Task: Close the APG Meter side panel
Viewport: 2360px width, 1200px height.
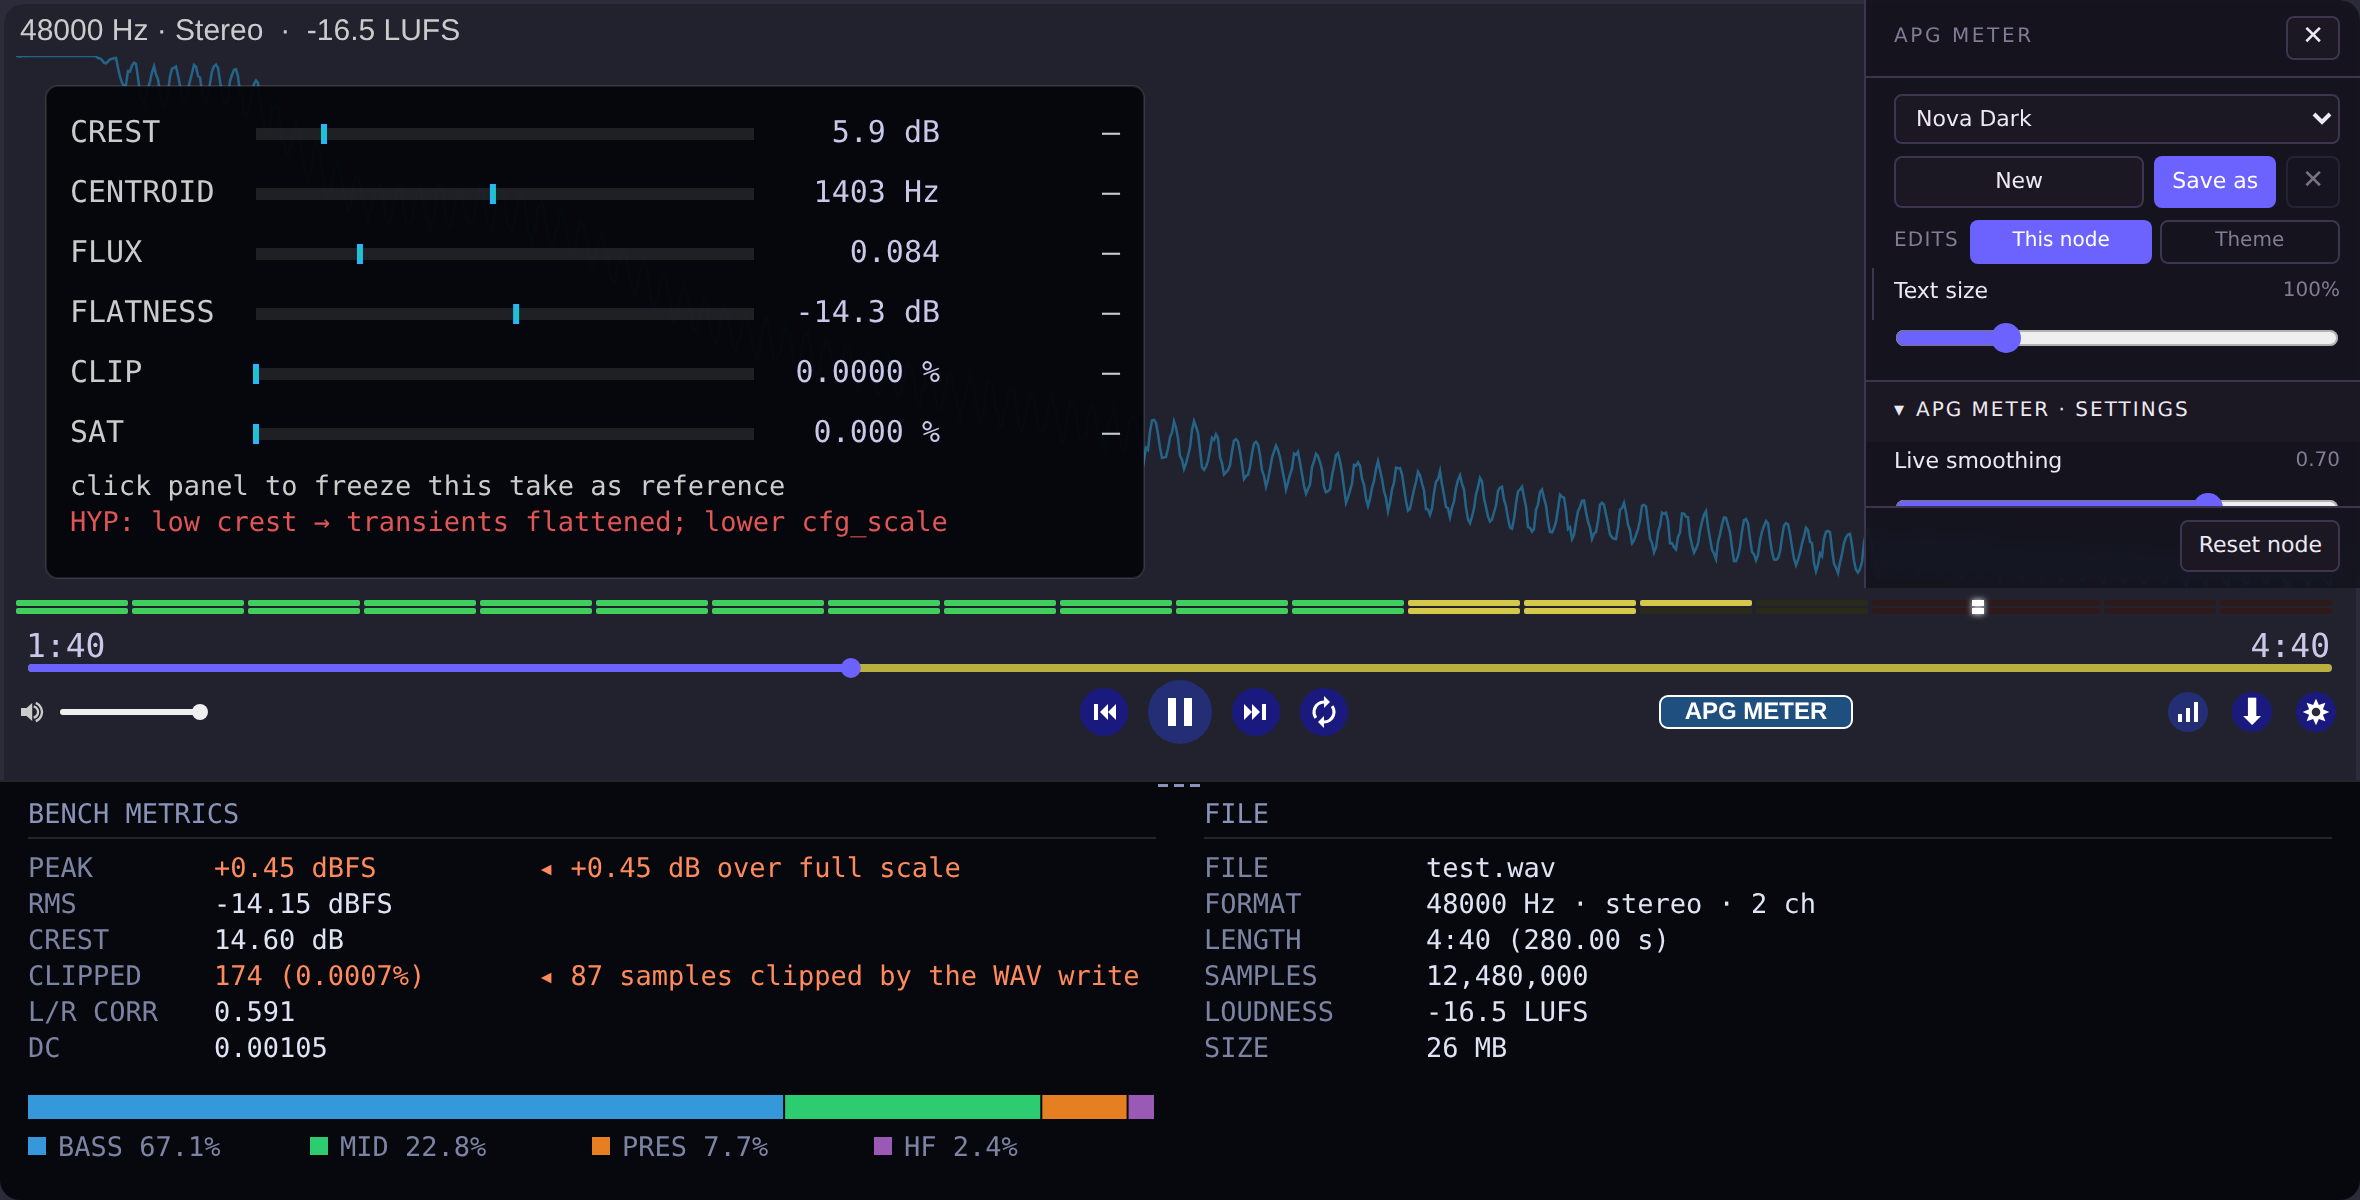Action: pyautogui.click(x=2313, y=36)
